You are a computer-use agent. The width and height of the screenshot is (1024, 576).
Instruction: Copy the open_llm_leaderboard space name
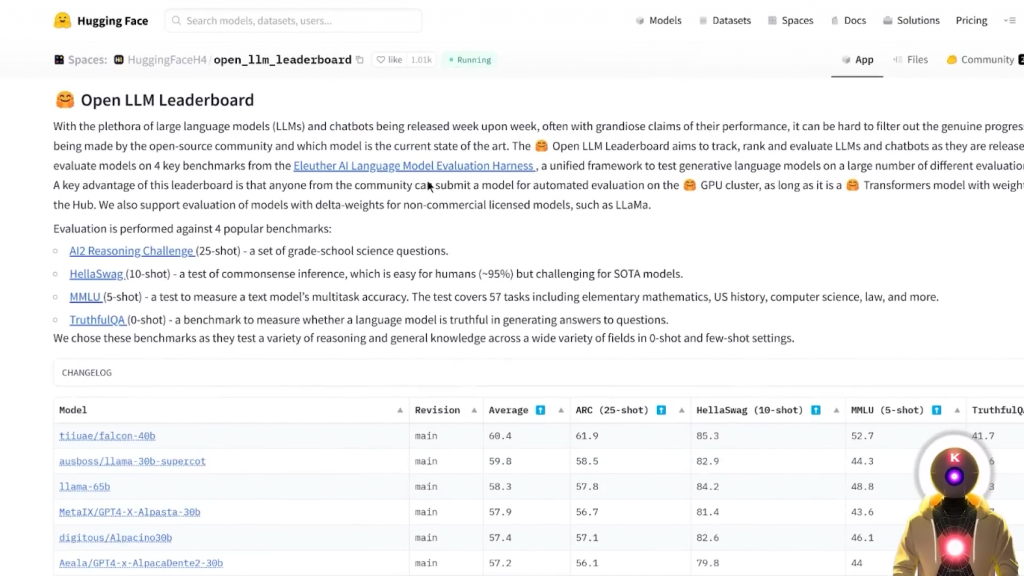[360, 60]
